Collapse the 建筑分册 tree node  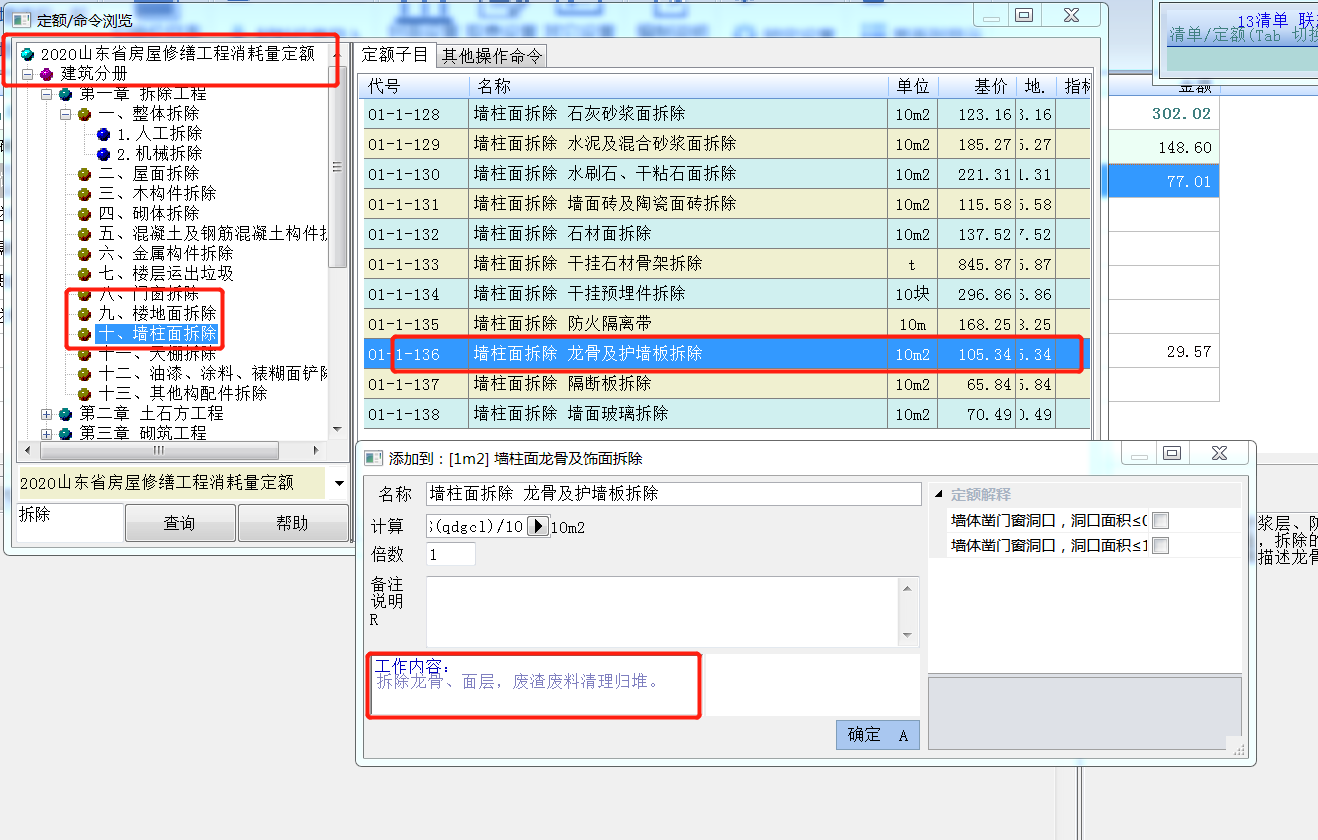(27, 74)
